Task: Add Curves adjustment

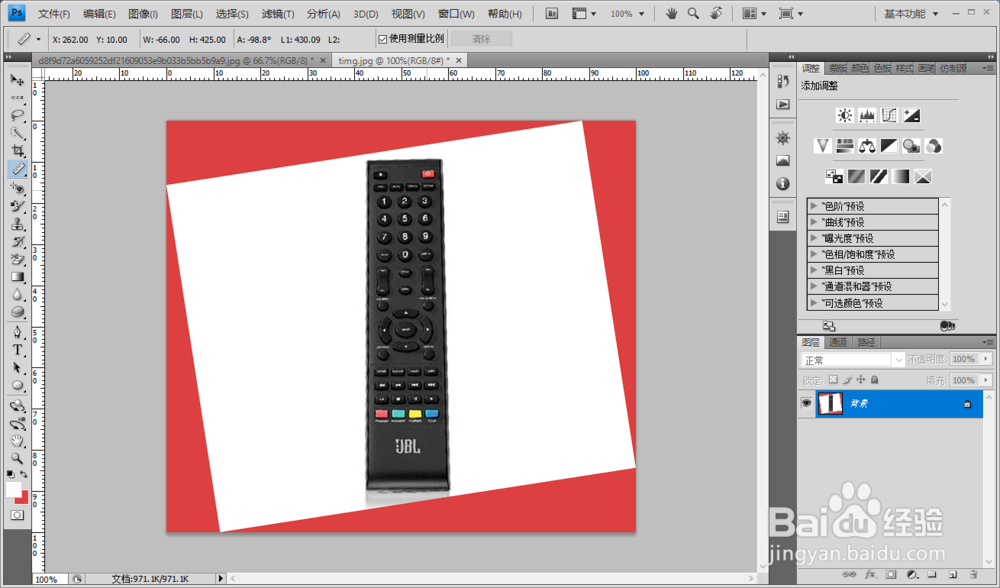Action: pyautogui.click(x=889, y=115)
